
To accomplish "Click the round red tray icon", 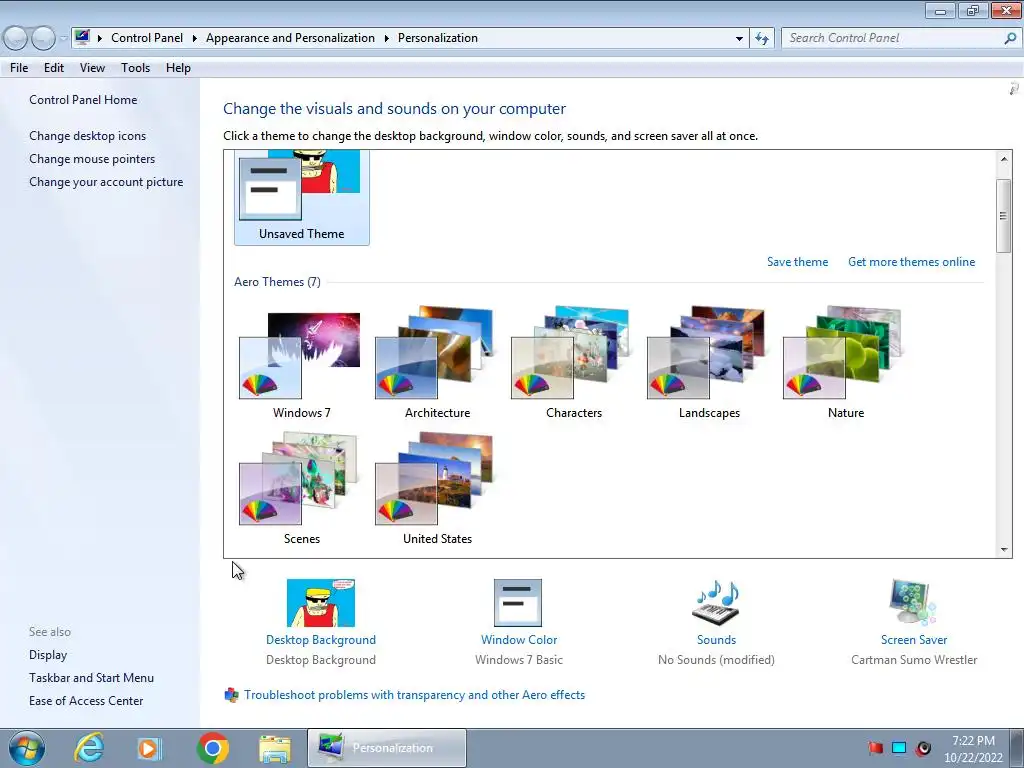I will 923,748.
